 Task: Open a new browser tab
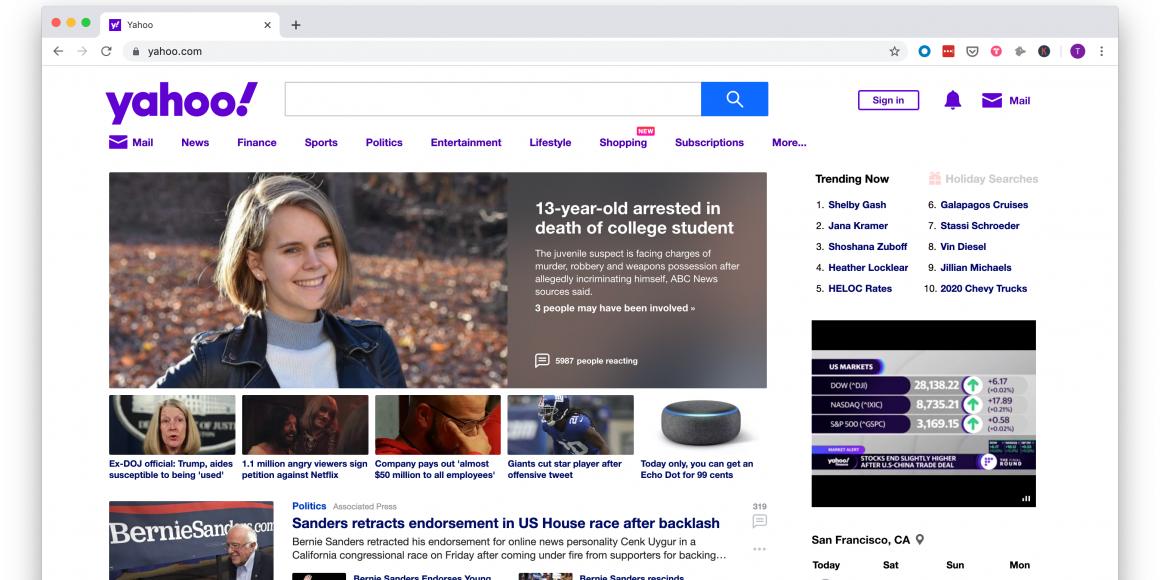296,24
